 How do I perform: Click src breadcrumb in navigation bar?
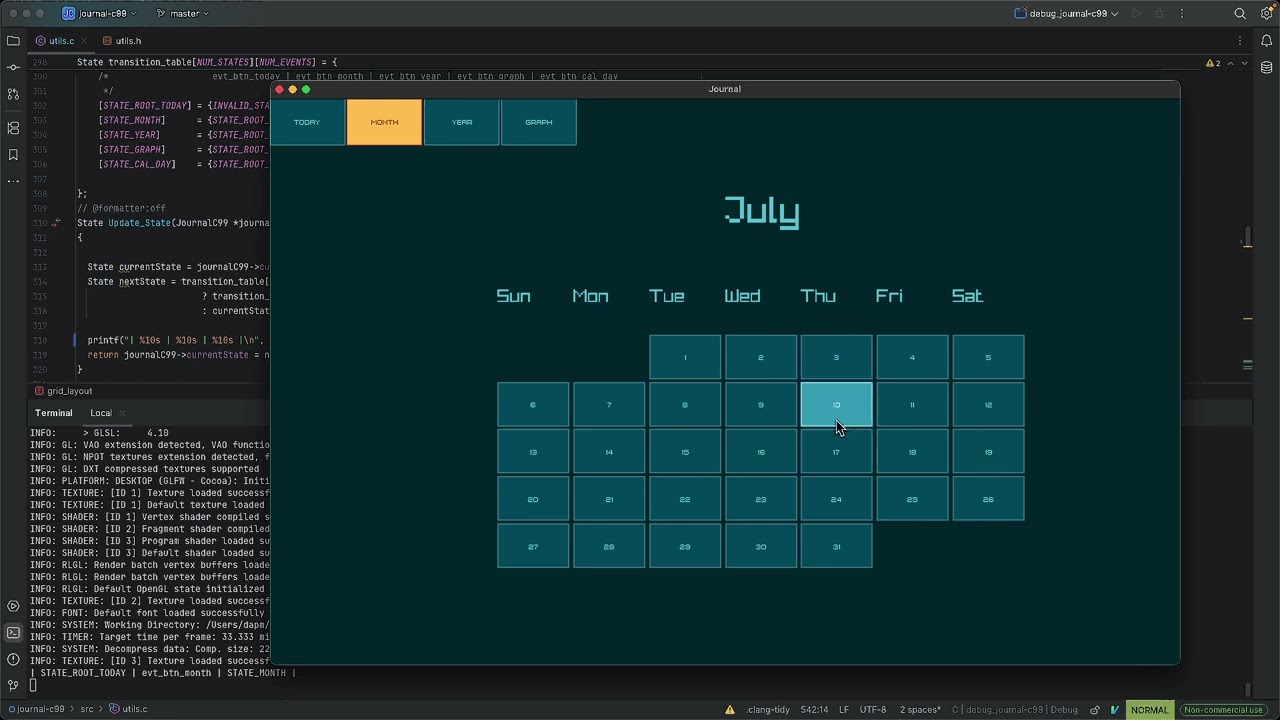(87, 710)
